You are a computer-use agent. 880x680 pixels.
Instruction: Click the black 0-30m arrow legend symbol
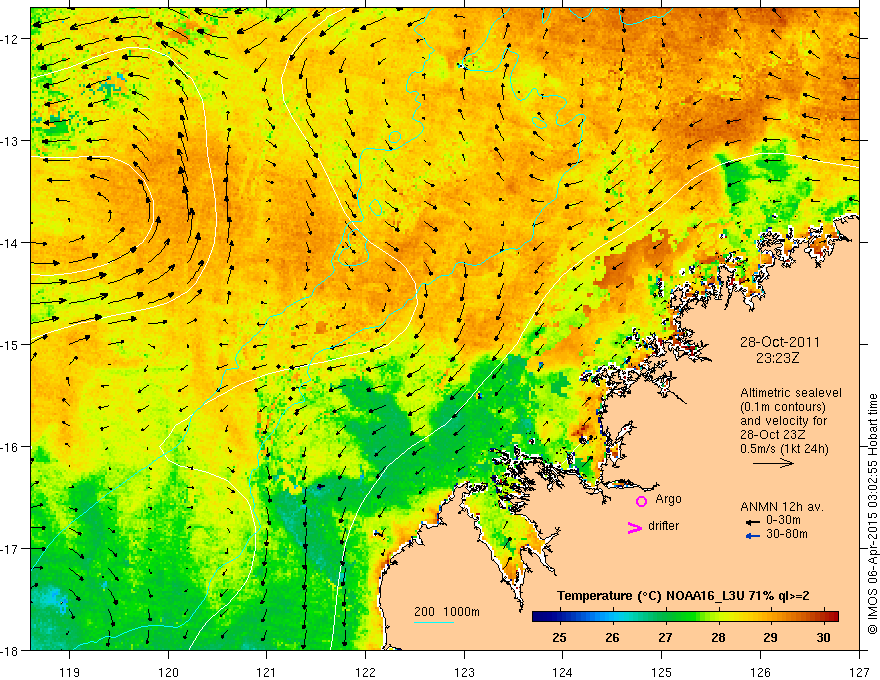coord(753,522)
